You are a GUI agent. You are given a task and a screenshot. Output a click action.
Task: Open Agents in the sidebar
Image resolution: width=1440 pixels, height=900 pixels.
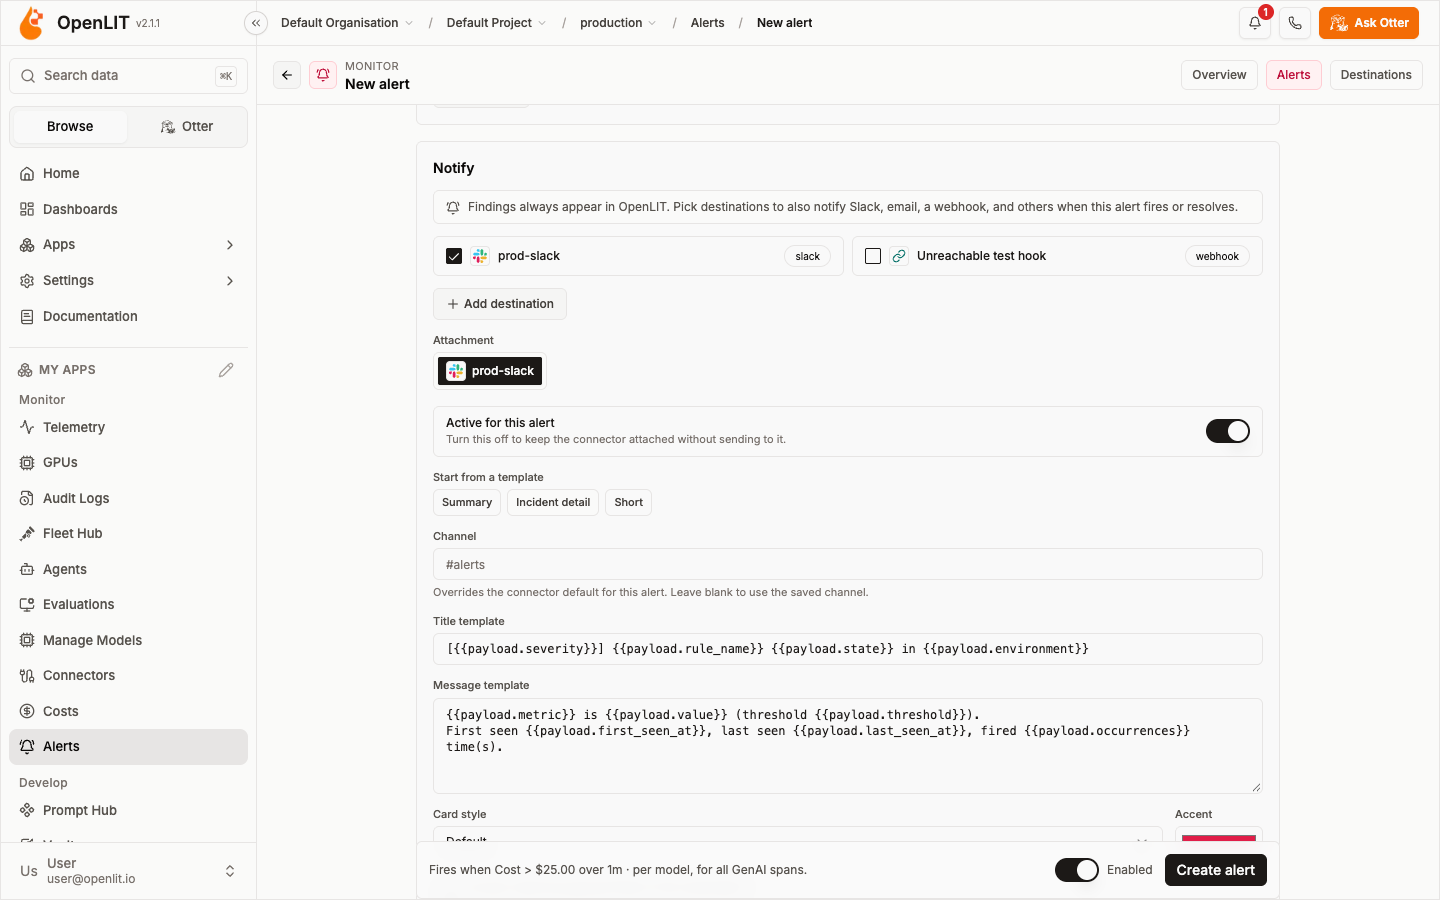click(128, 569)
